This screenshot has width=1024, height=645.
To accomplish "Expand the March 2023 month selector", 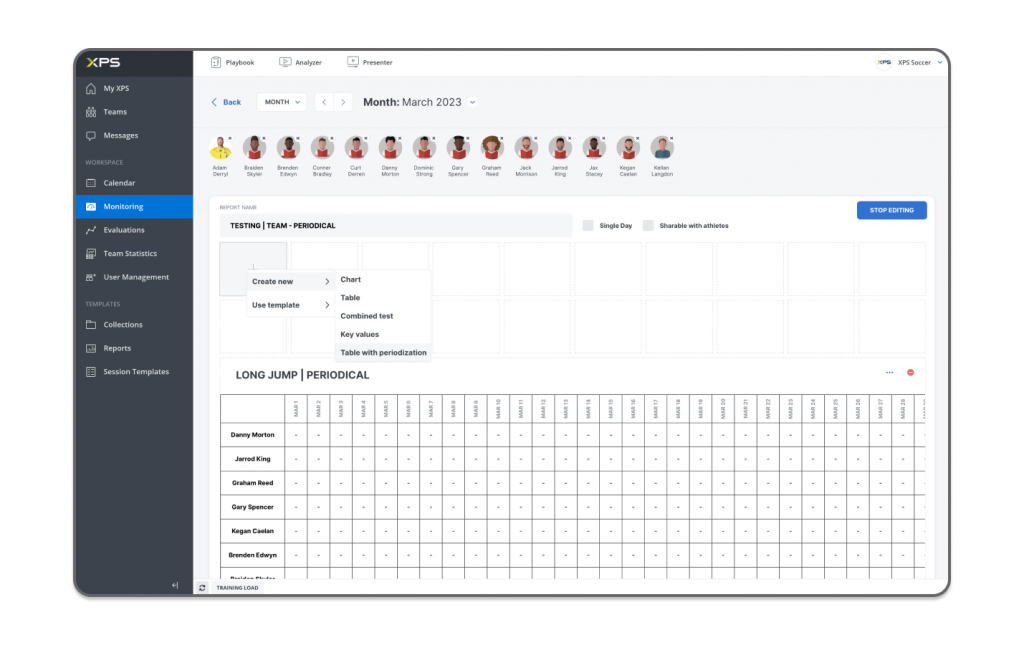I will tap(472, 102).
